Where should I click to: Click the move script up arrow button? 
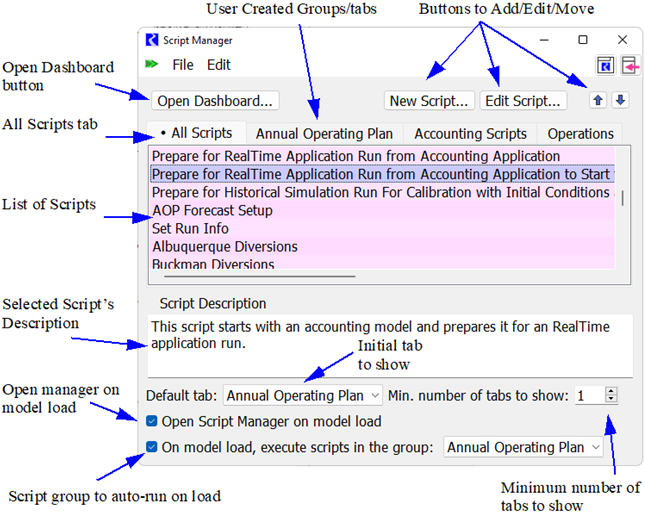(599, 100)
